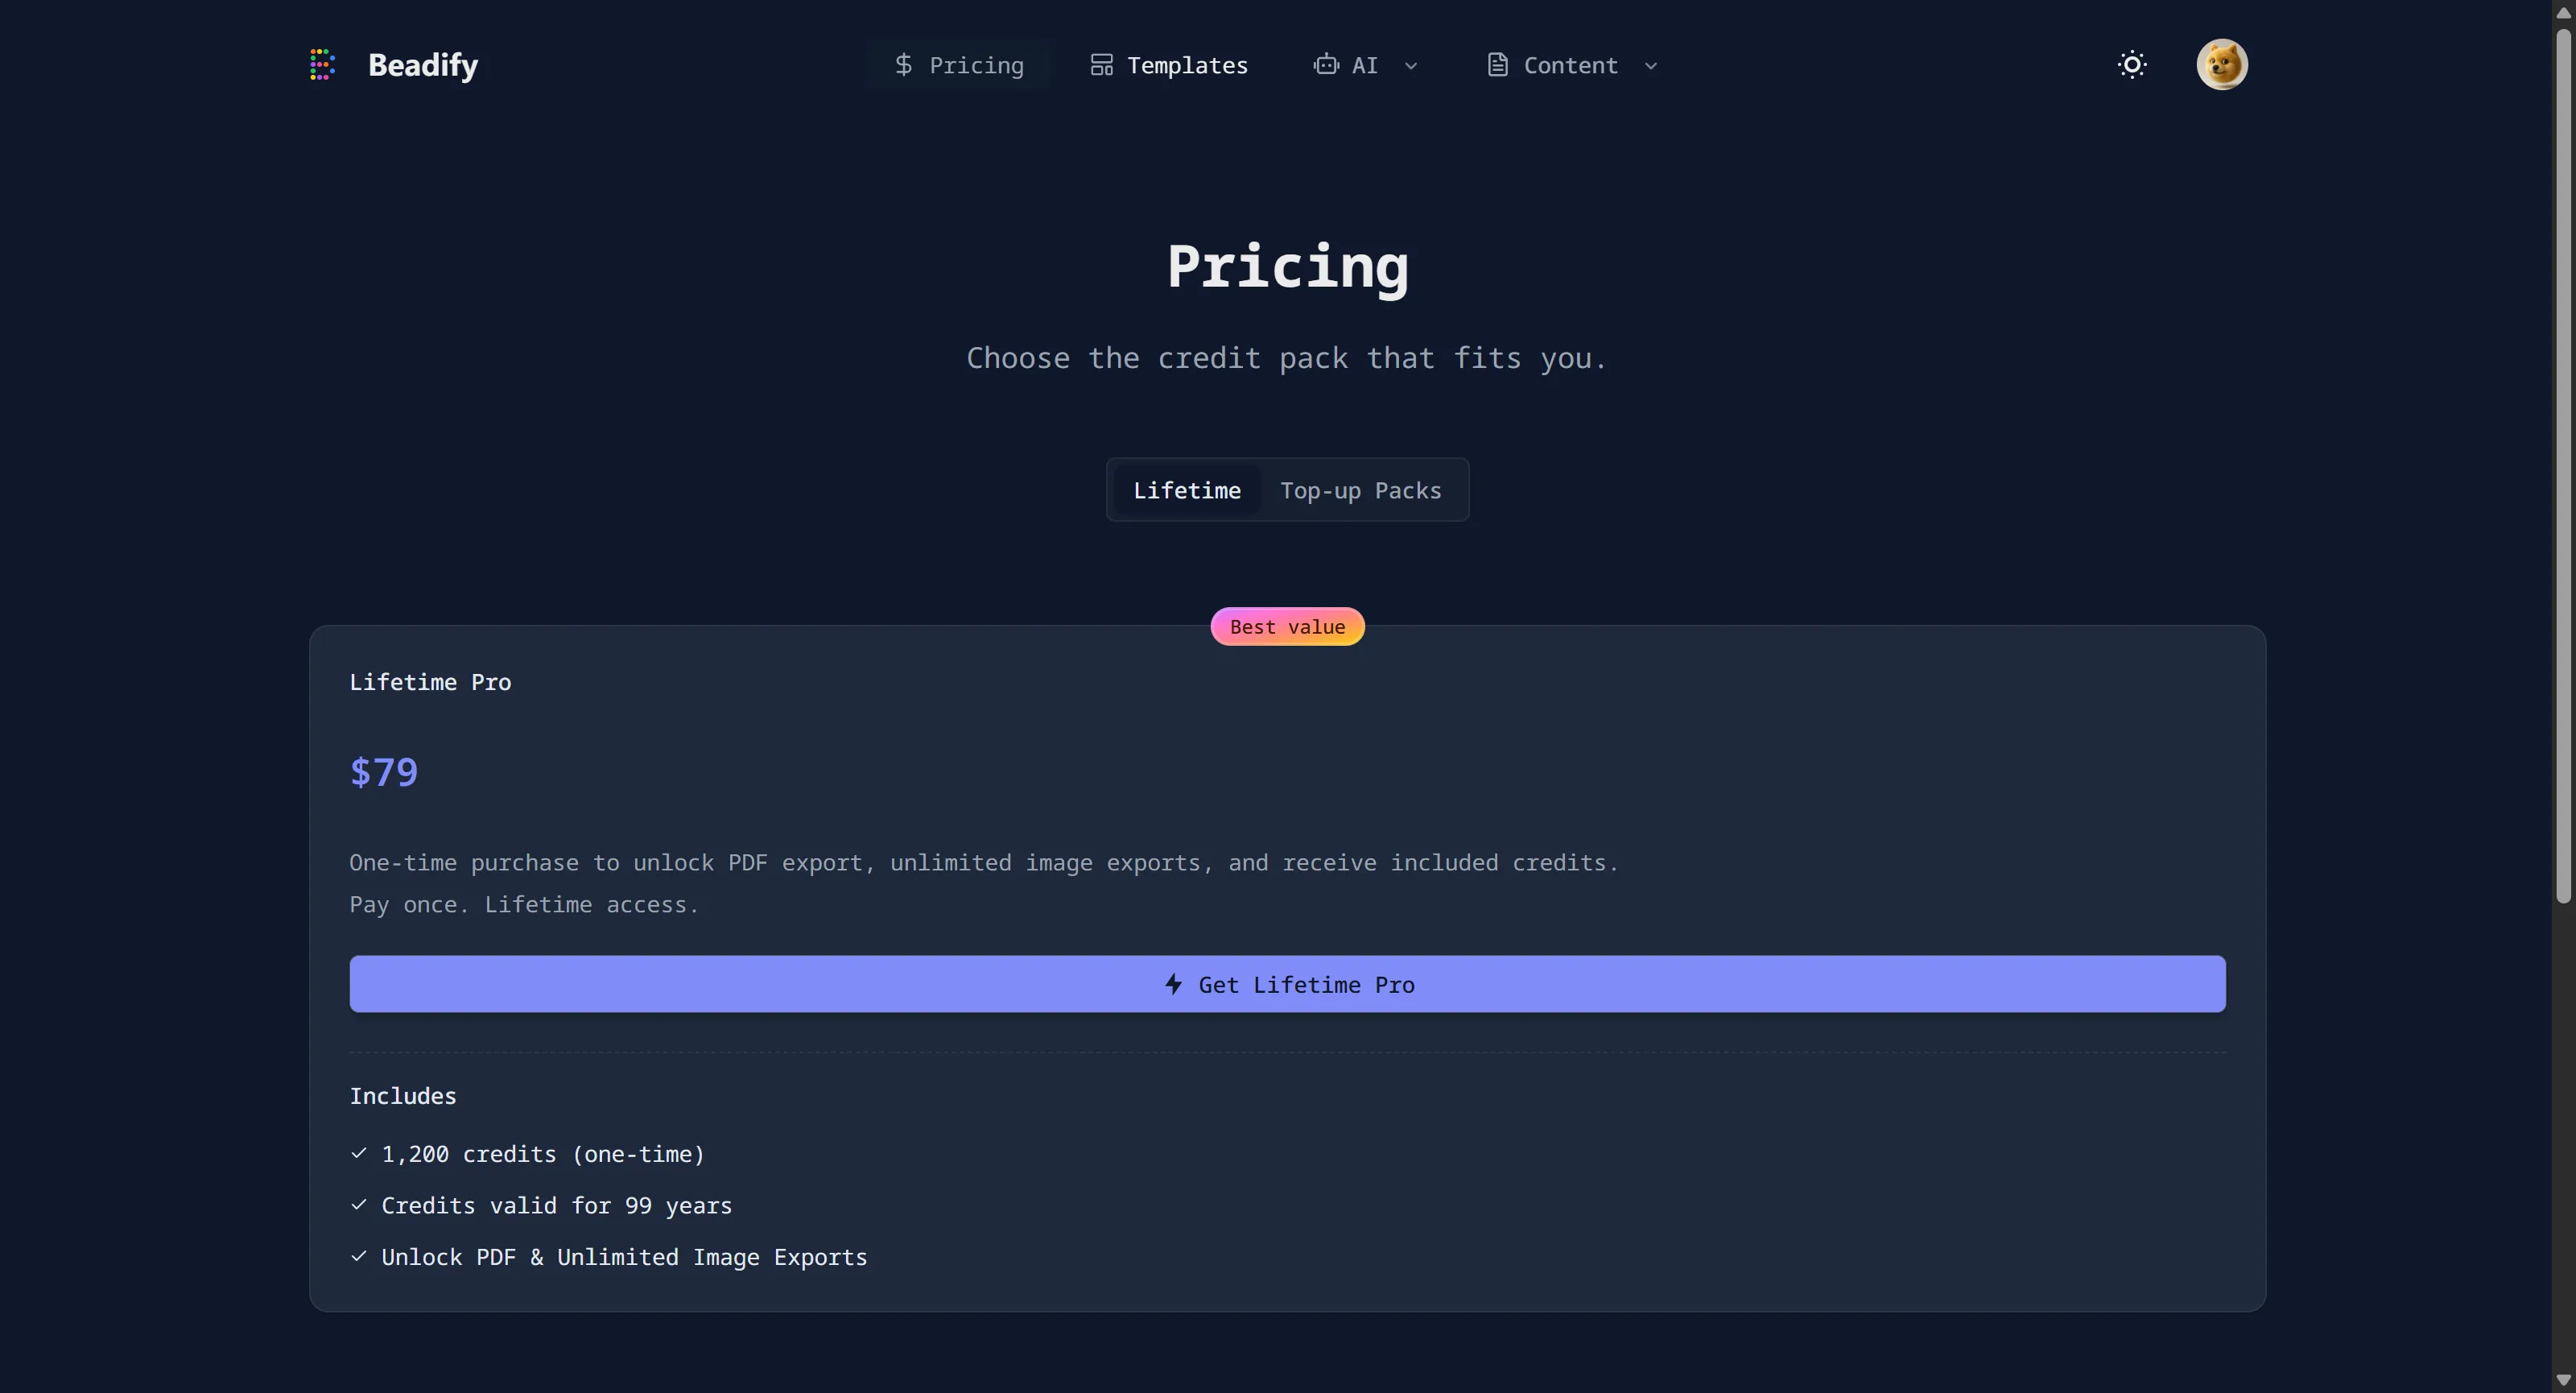
Task: Click the checkmark beside 1,200 credits
Action: 359,1153
